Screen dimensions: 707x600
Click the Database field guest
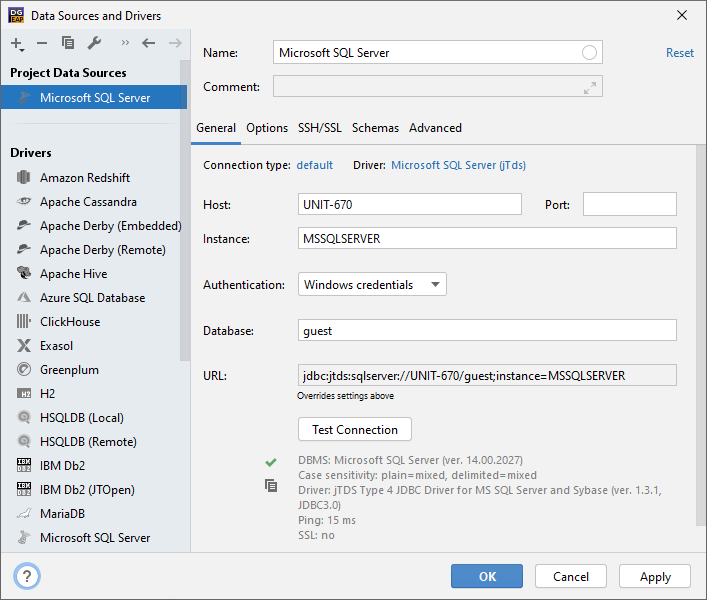[x=487, y=330]
